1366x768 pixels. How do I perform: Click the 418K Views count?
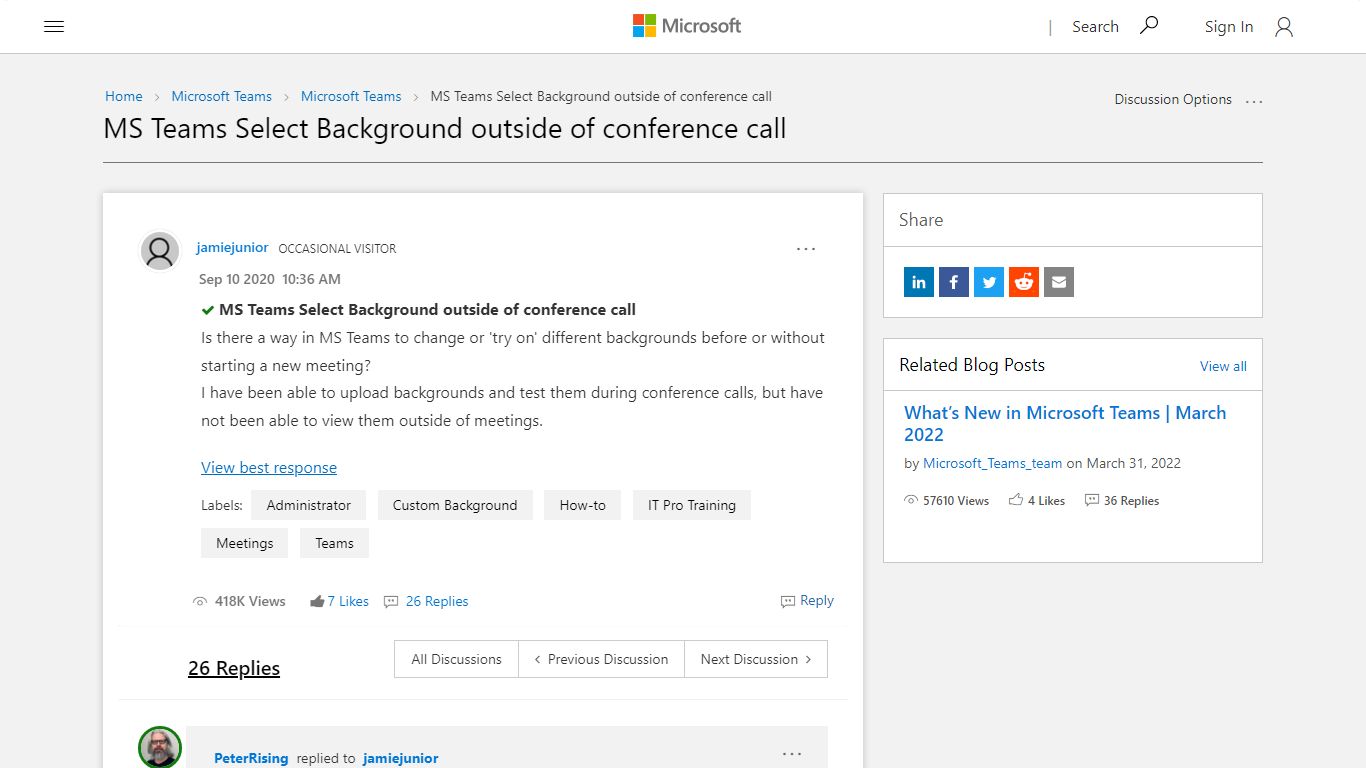pyautogui.click(x=239, y=601)
